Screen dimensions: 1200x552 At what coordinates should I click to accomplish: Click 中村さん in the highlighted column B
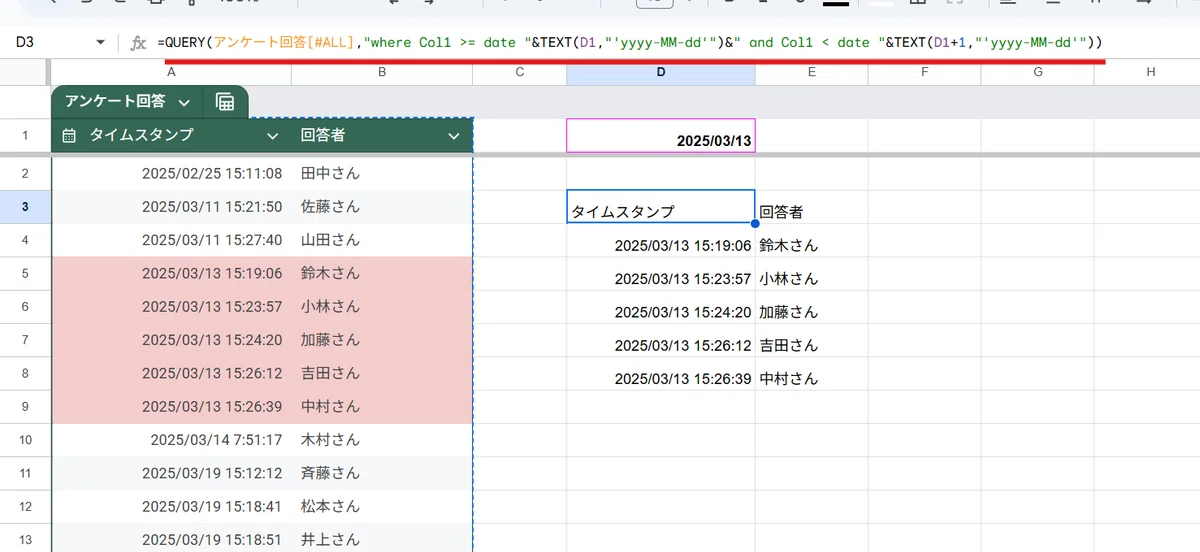coord(382,406)
